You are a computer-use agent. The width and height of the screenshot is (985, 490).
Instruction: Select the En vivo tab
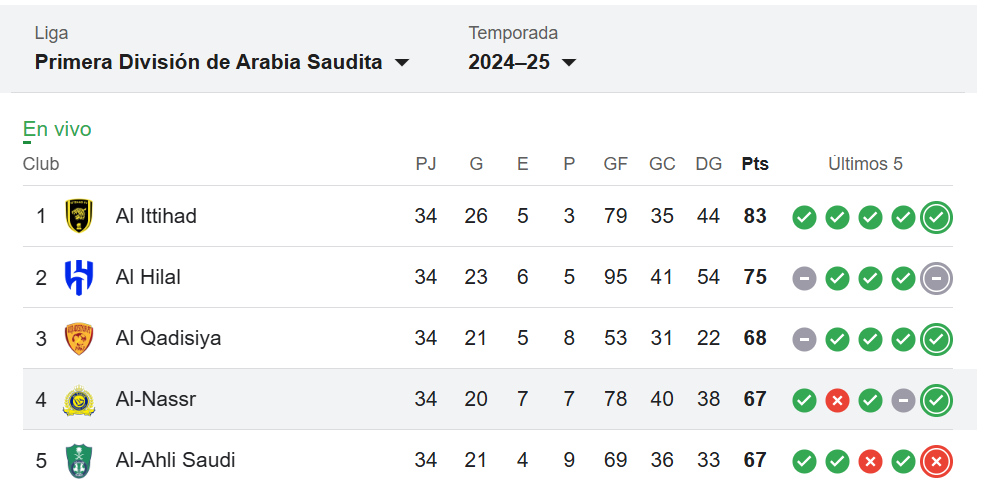tap(57, 129)
